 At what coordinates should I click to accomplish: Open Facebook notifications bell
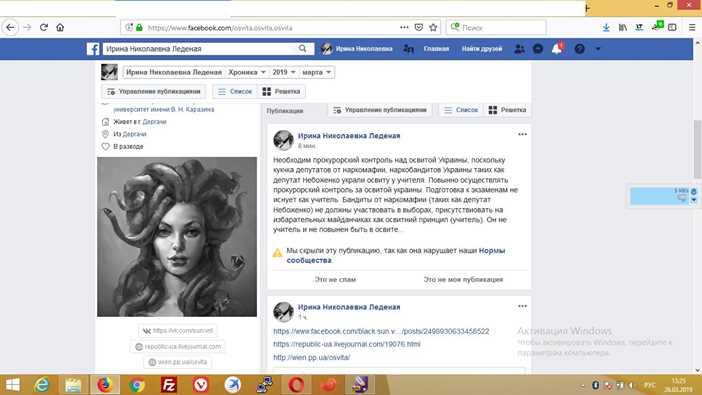click(557, 49)
